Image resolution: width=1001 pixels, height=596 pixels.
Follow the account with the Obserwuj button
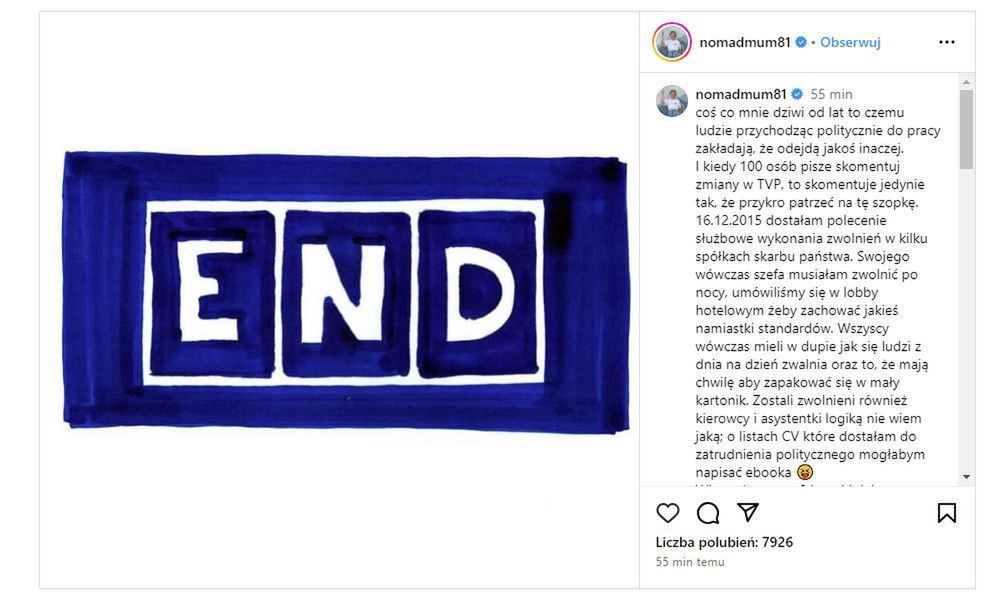pos(850,43)
